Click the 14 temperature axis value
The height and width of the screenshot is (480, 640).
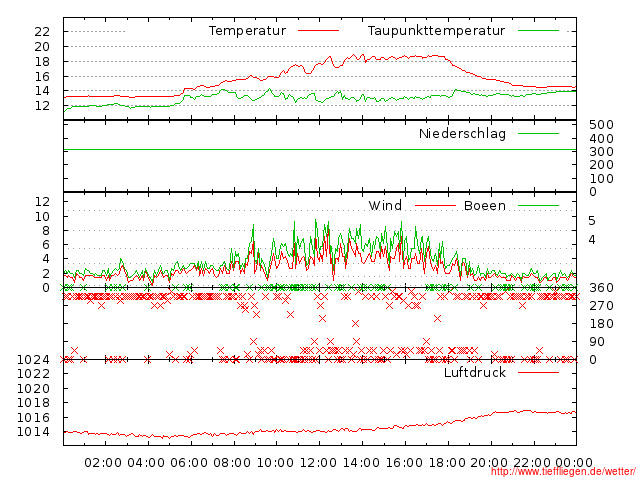42,91
